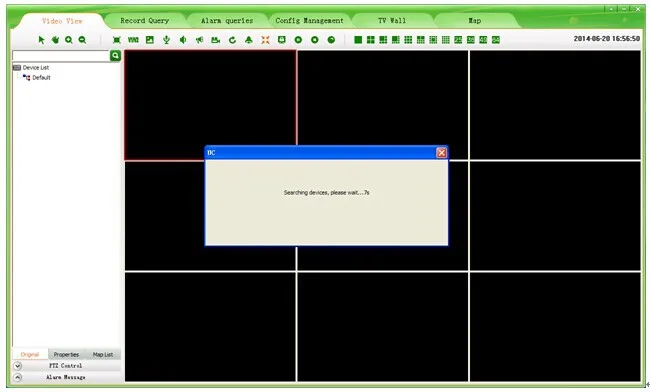Click the circular refresh arrow icon
Image resolution: width=650 pixels, height=392 pixels.
click(x=233, y=40)
